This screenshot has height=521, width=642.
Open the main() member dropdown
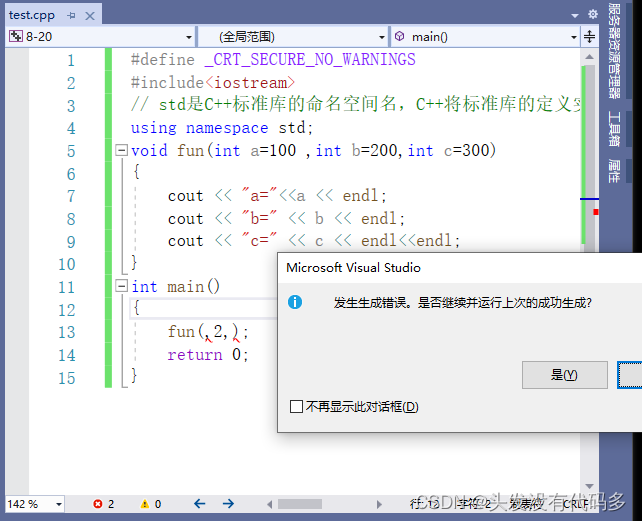(x=574, y=37)
